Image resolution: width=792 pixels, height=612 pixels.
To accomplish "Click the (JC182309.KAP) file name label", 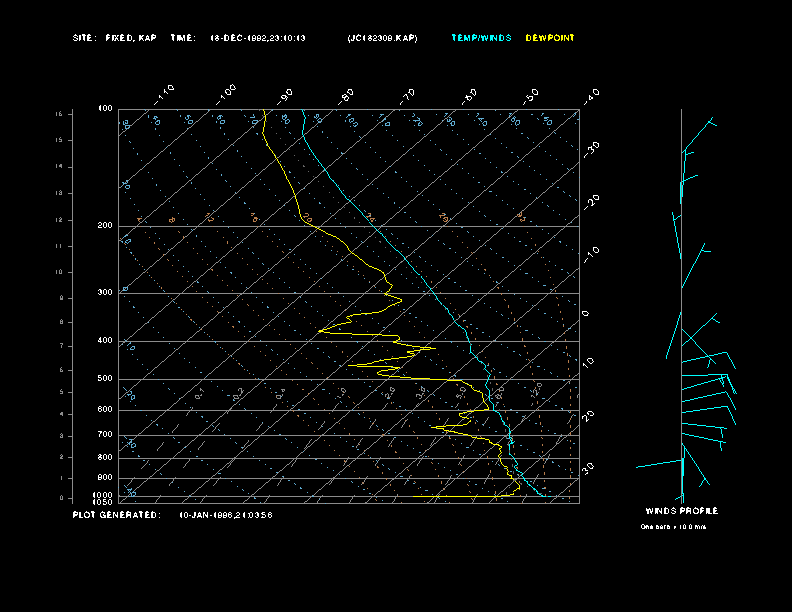I will tap(383, 38).
